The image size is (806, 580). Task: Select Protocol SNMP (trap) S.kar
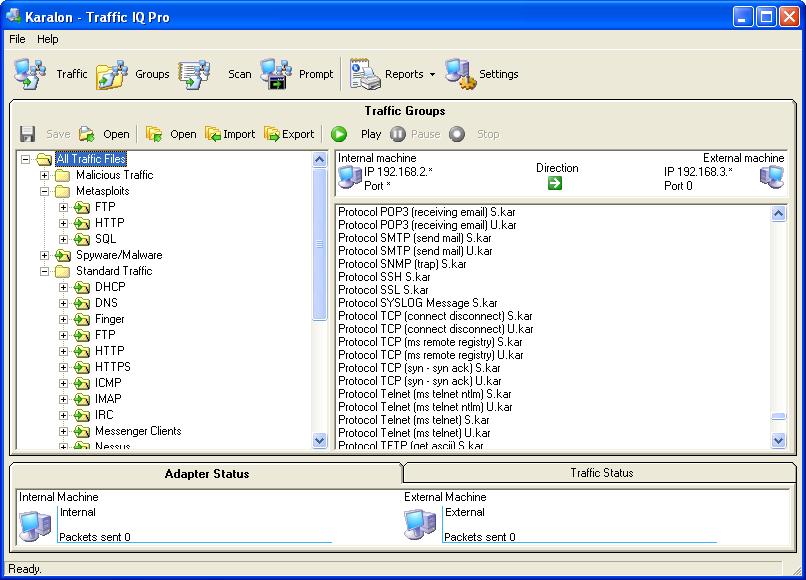402,264
